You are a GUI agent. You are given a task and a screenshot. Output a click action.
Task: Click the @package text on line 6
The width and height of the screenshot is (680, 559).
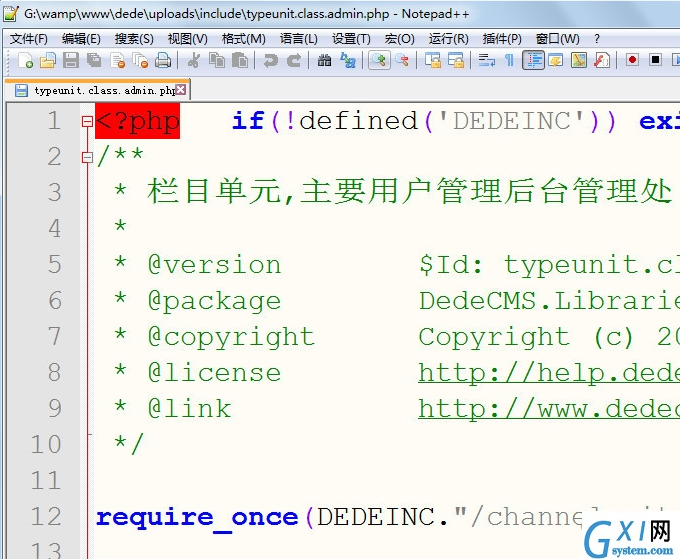pyautogui.click(x=215, y=301)
